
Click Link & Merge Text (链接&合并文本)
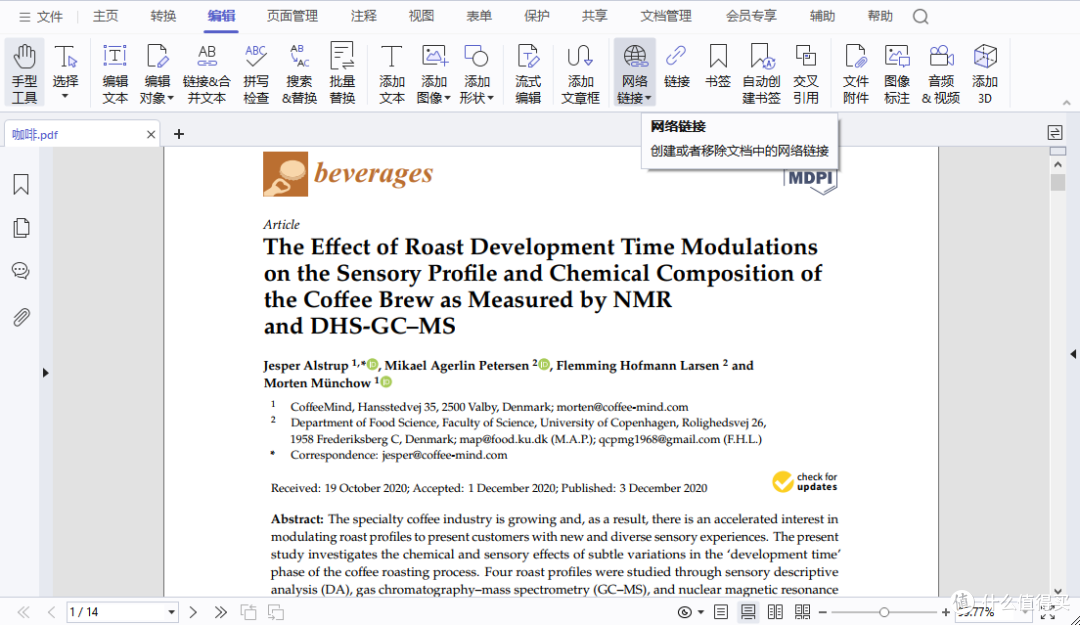(207, 73)
